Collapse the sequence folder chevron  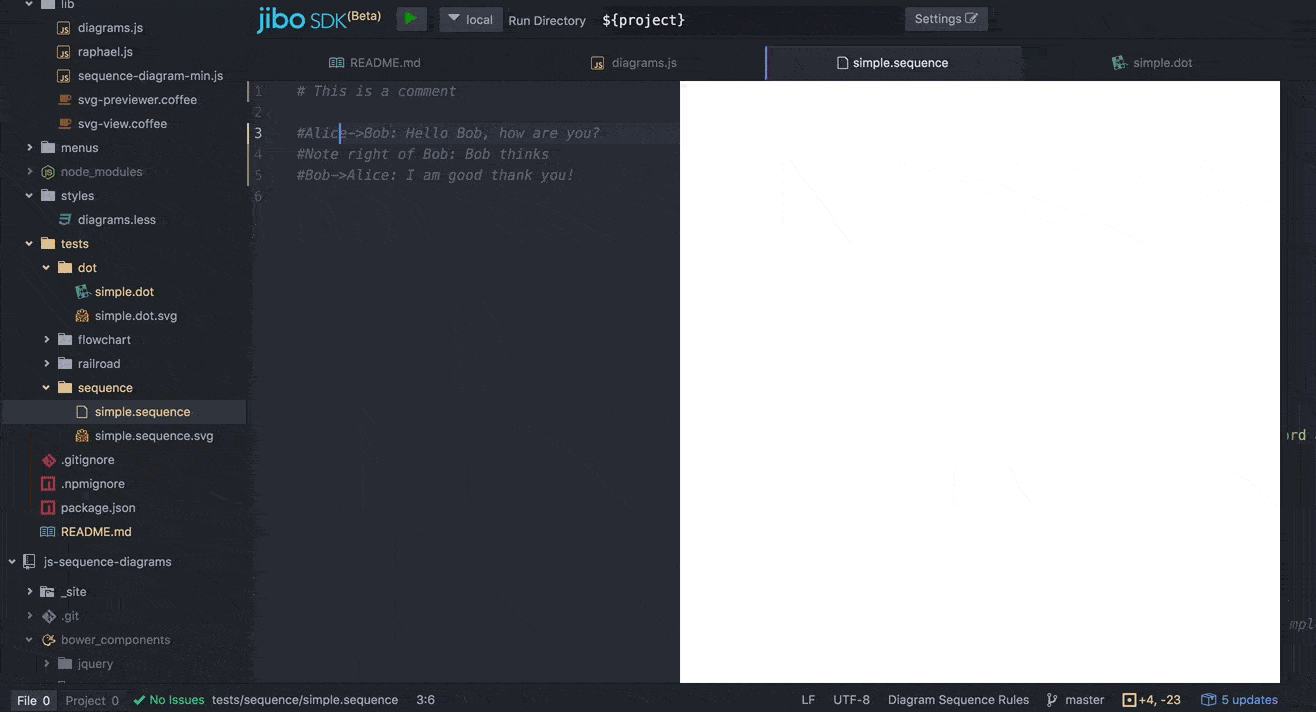tap(47, 388)
